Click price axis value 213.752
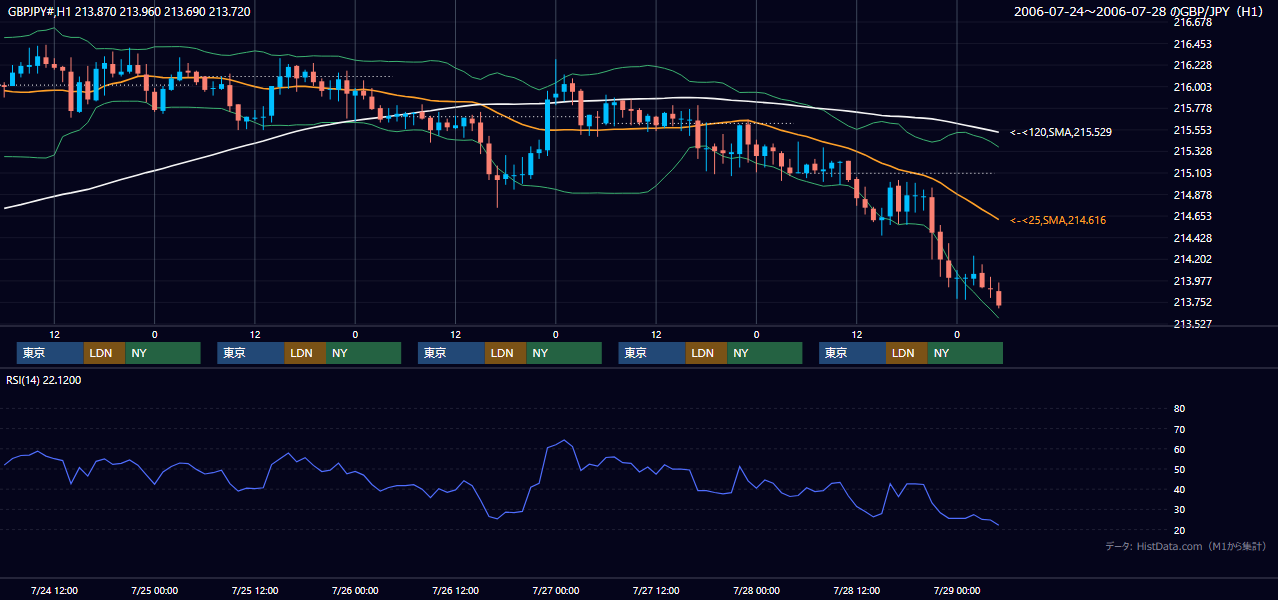 (x=1192, y=303)
